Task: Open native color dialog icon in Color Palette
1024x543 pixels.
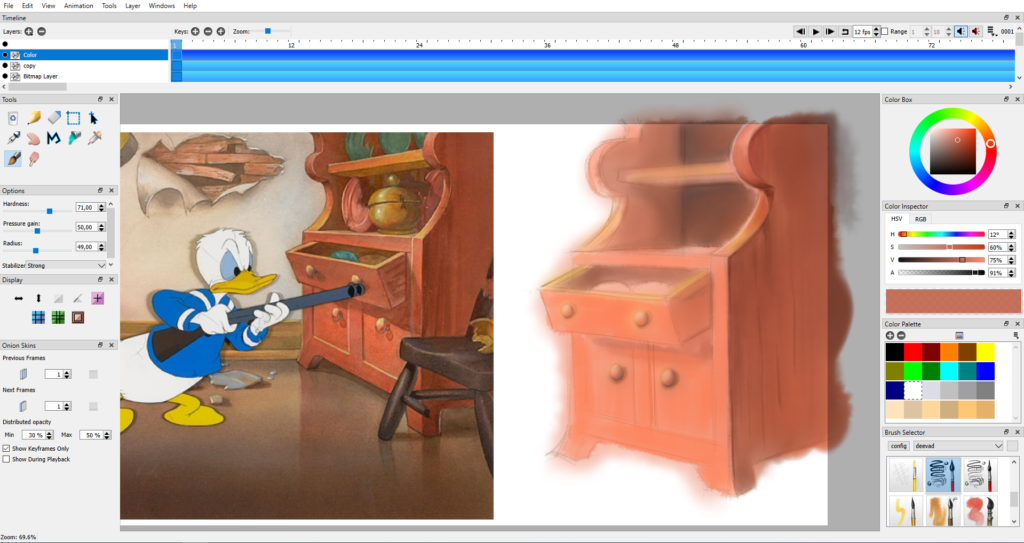Action: [959, 335]
